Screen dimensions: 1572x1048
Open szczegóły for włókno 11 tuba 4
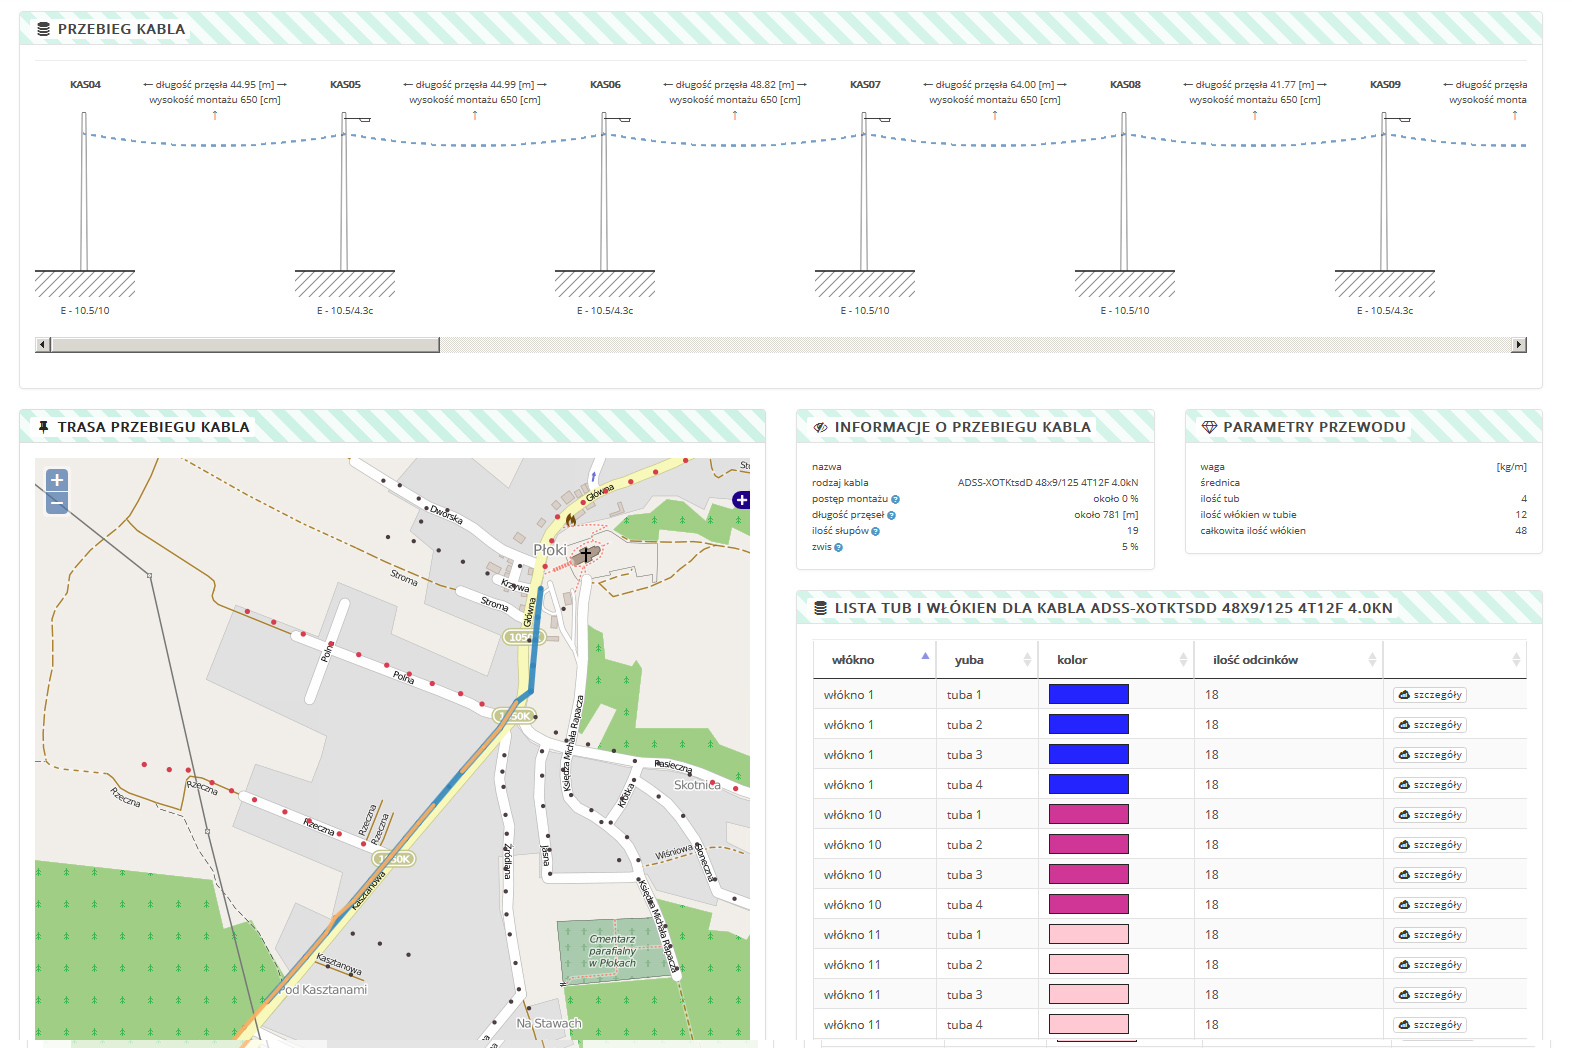click(x=1430, y=1025)
